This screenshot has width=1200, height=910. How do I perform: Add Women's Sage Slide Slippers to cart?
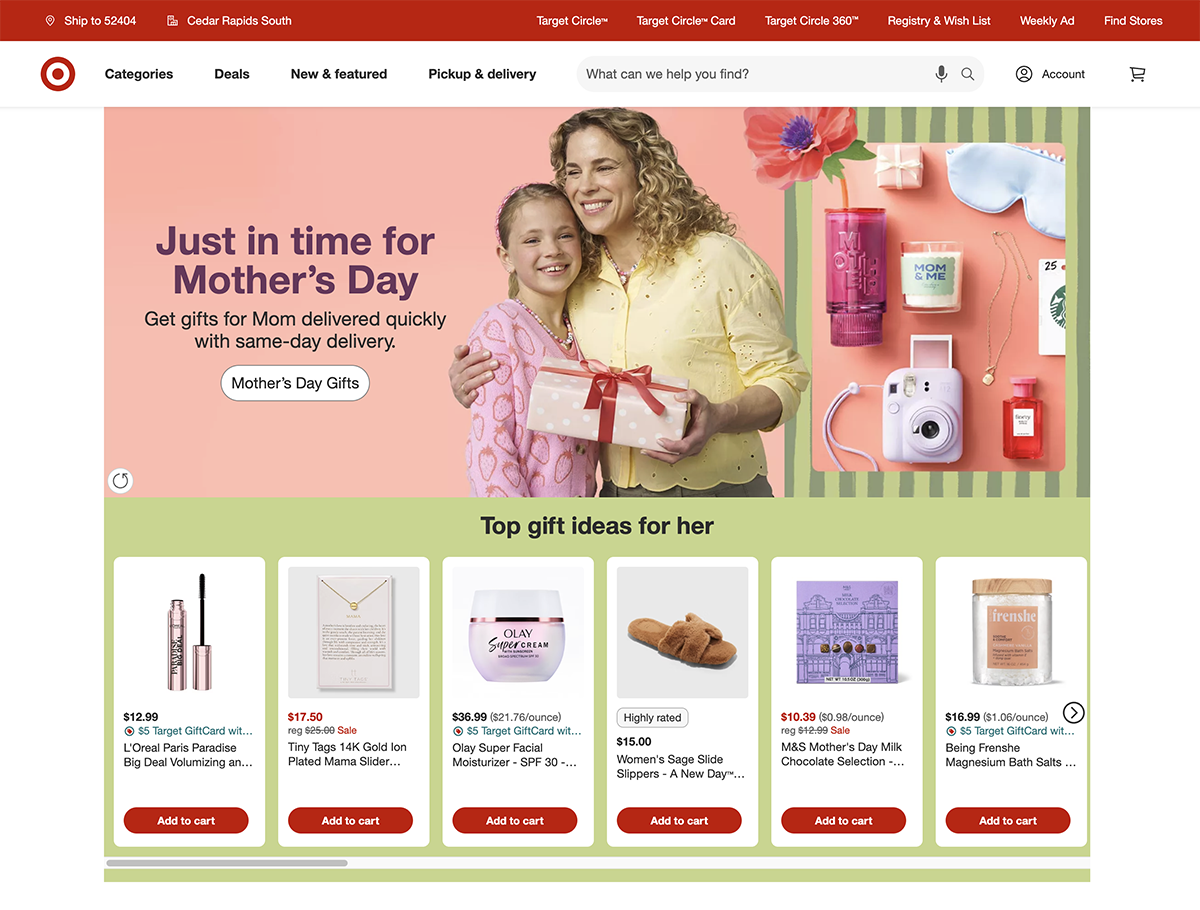click(x=679, y=821)
